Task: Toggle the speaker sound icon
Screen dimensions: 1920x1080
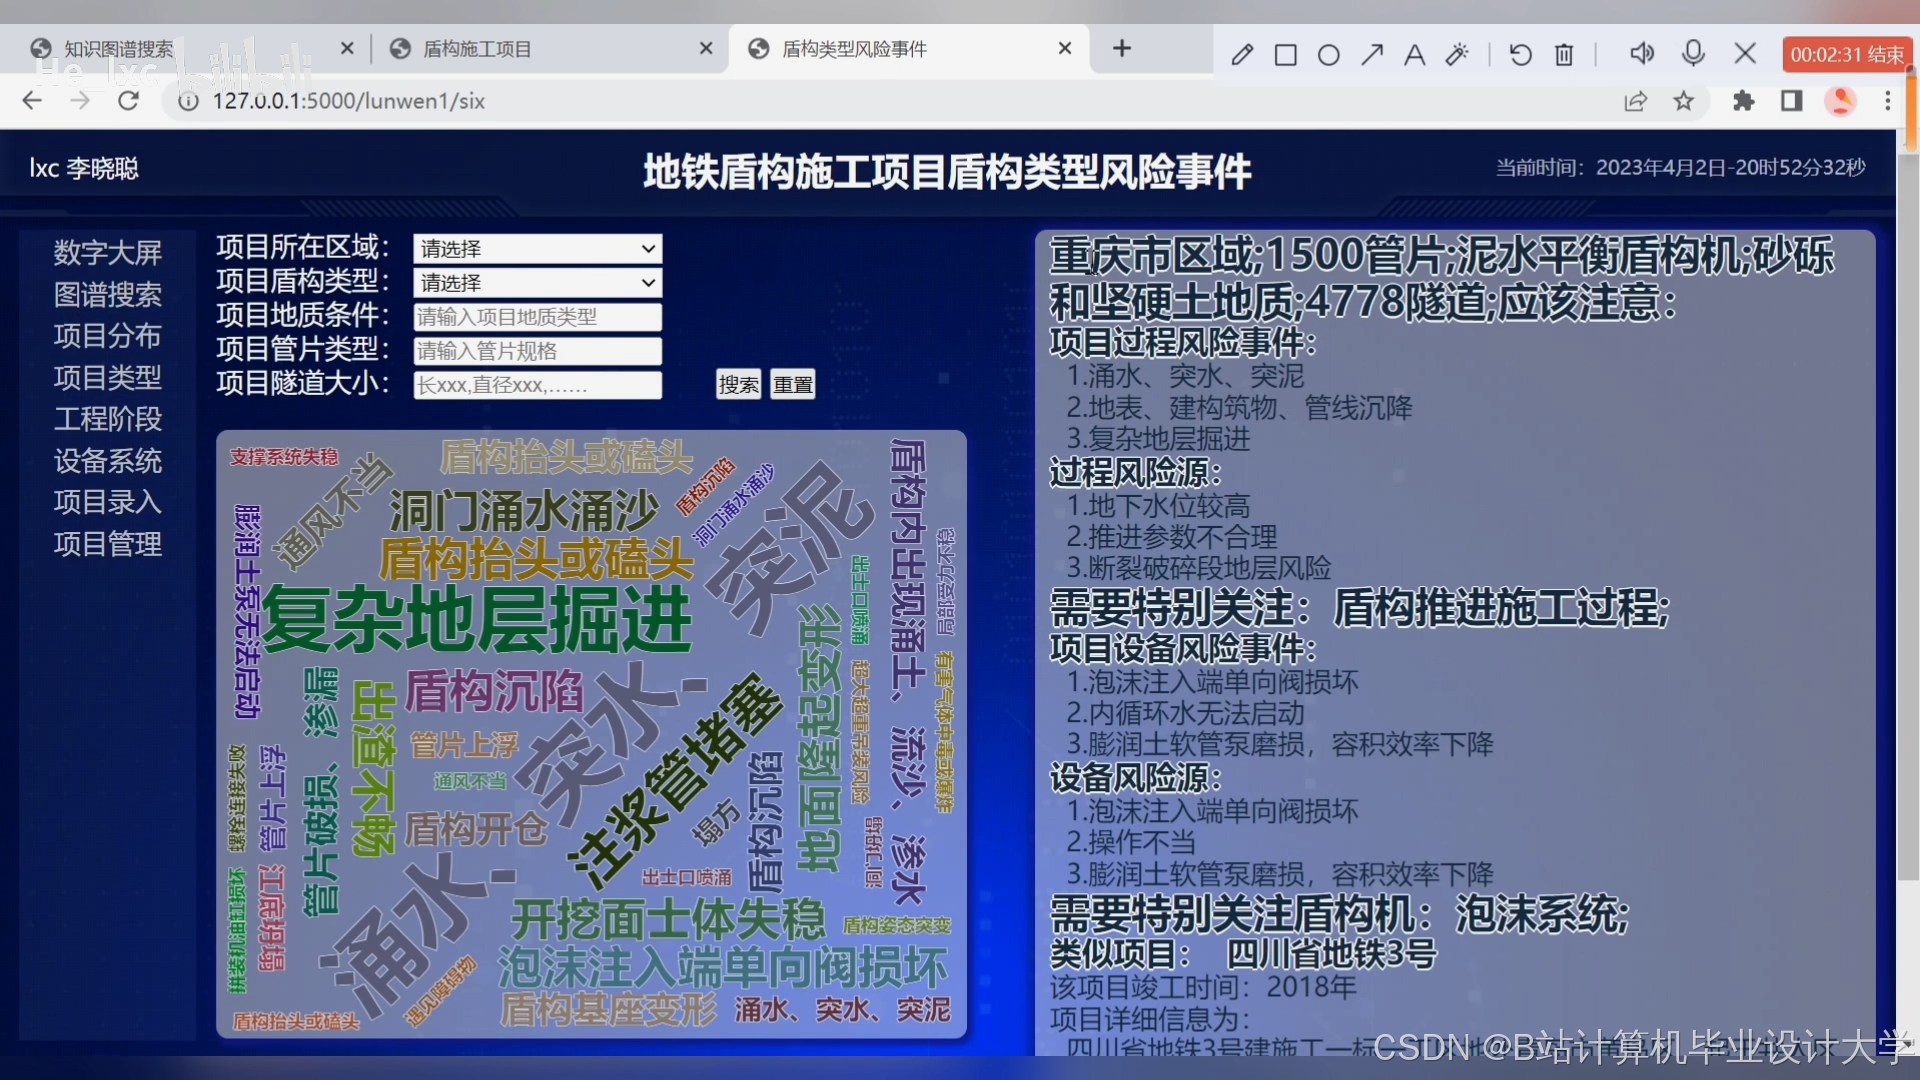Action: click(1642, 53)
